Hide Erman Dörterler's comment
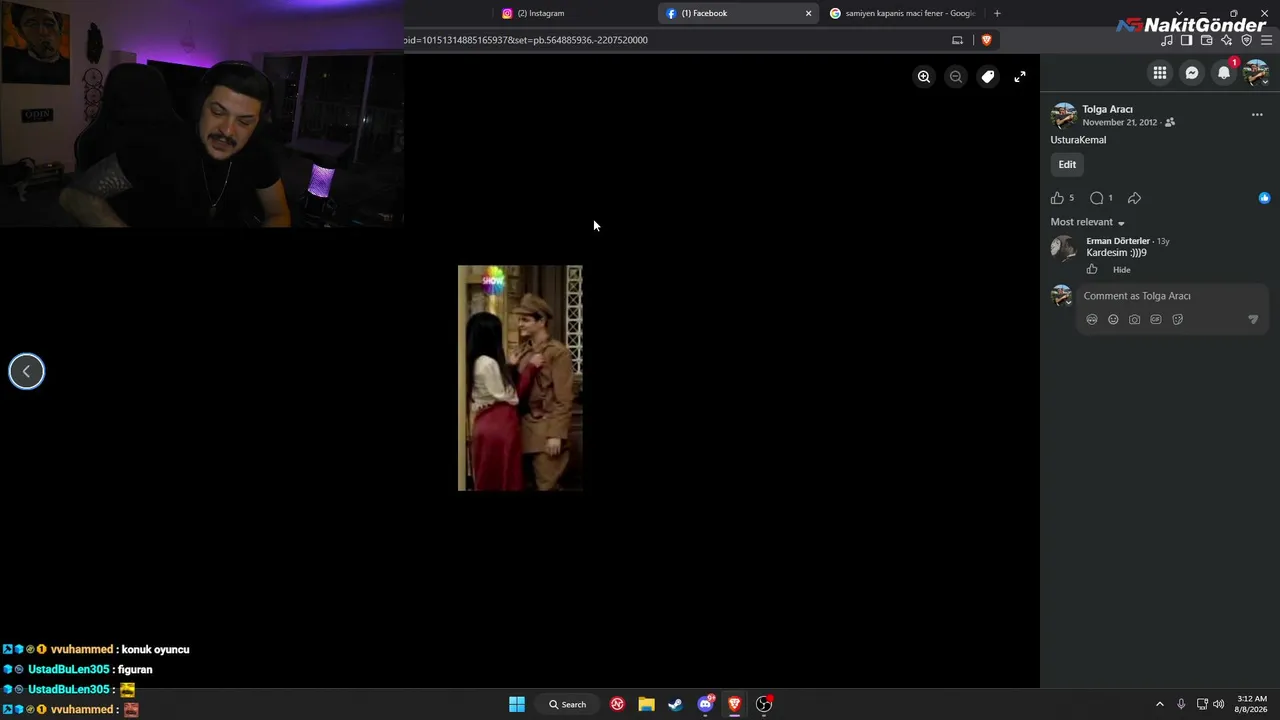Screen dimensions: 1280x720 pos(1122,270)
